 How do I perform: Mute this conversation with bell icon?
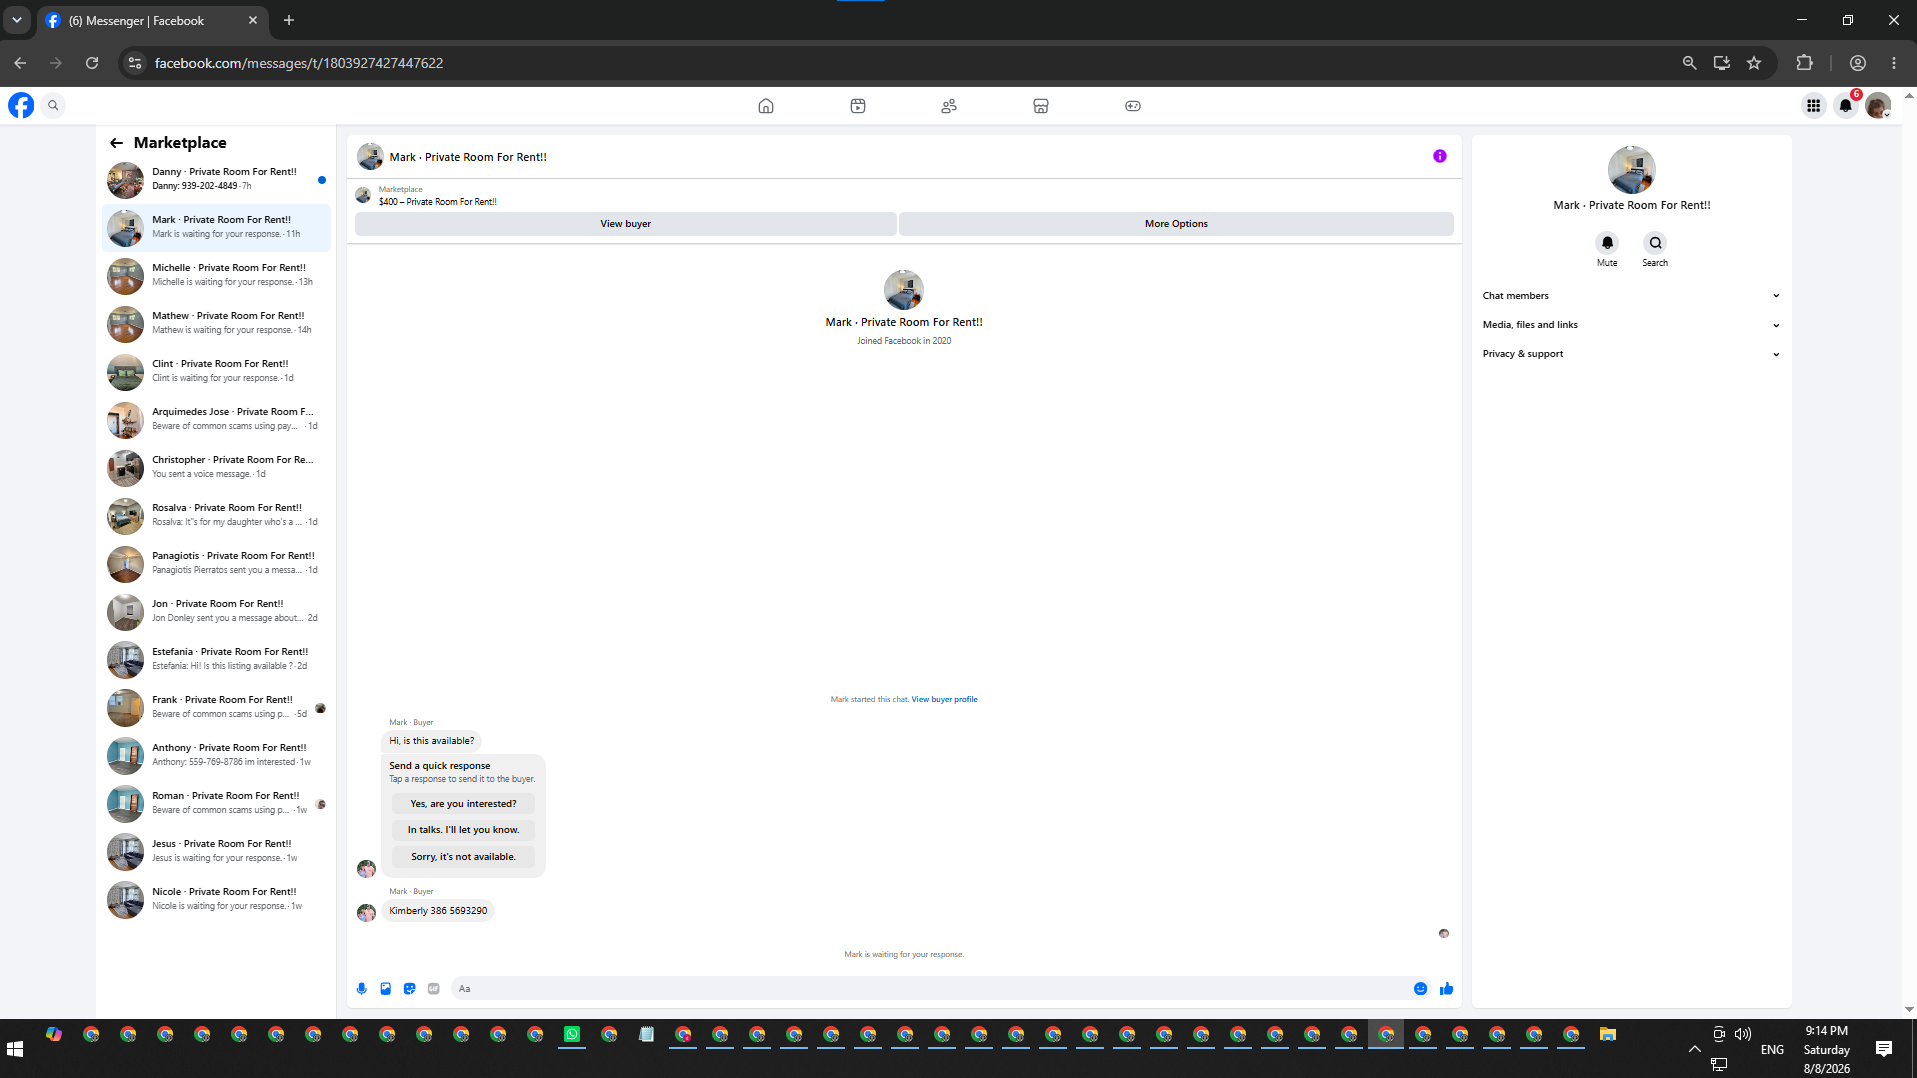[x=1607, y=243]
